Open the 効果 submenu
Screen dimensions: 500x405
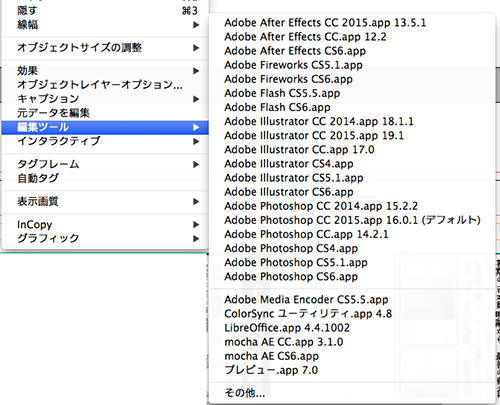pos(105,71)
